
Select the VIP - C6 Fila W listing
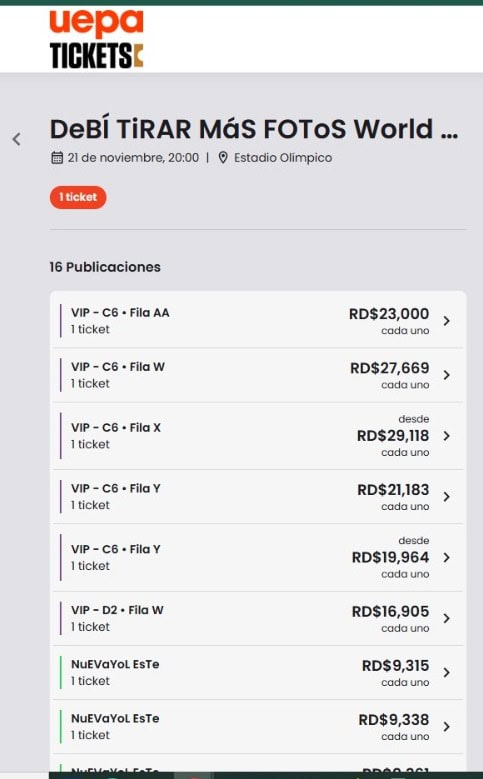point(258,375)
